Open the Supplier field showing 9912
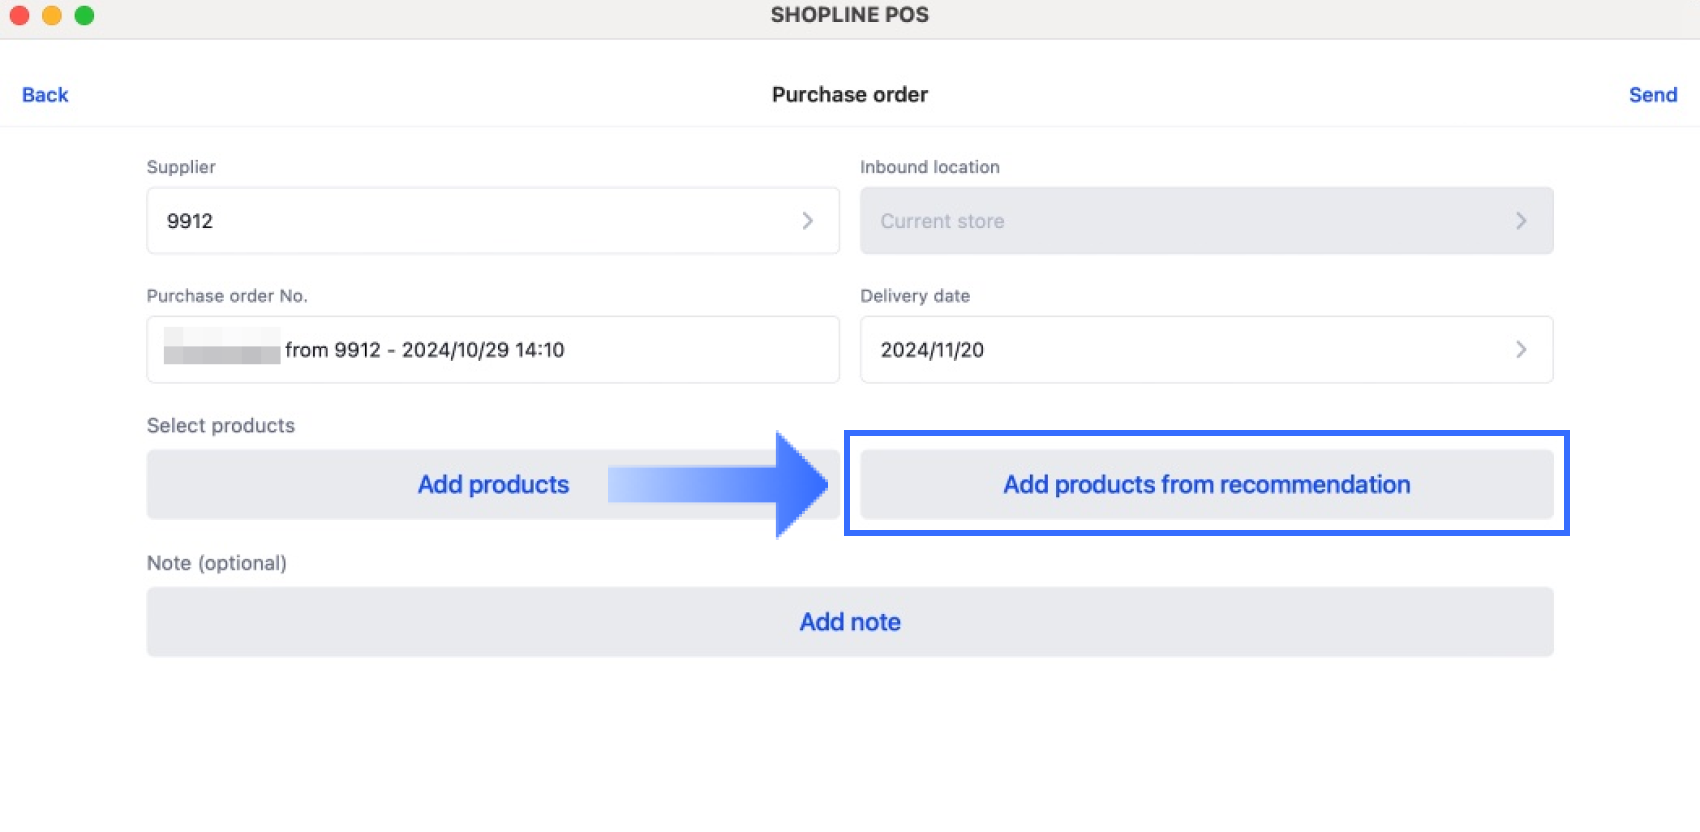 click(480, 221)
